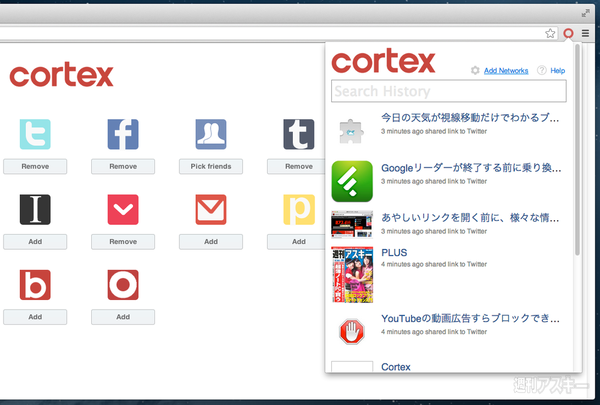Open the 今日の天気が視線移動 history link
The width and height of the screenshot is (600, 405).
(470, 118)
